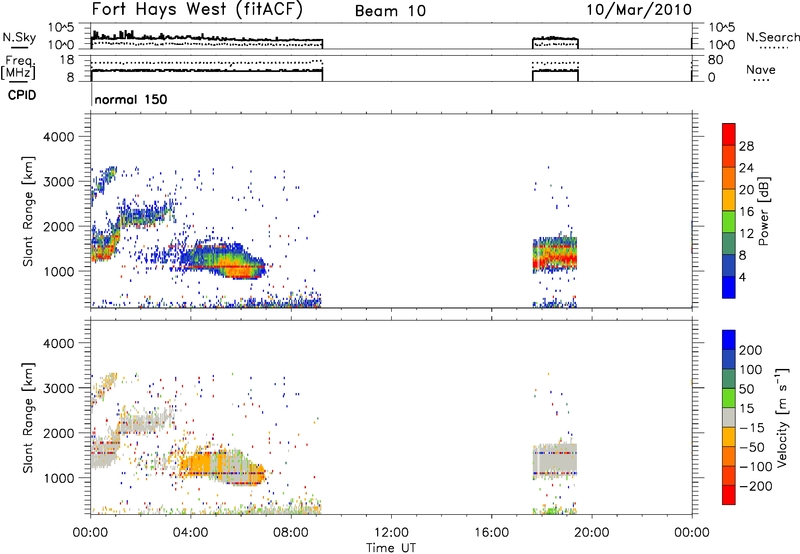Pick the top red power colorbar segment

pos(729,134)
